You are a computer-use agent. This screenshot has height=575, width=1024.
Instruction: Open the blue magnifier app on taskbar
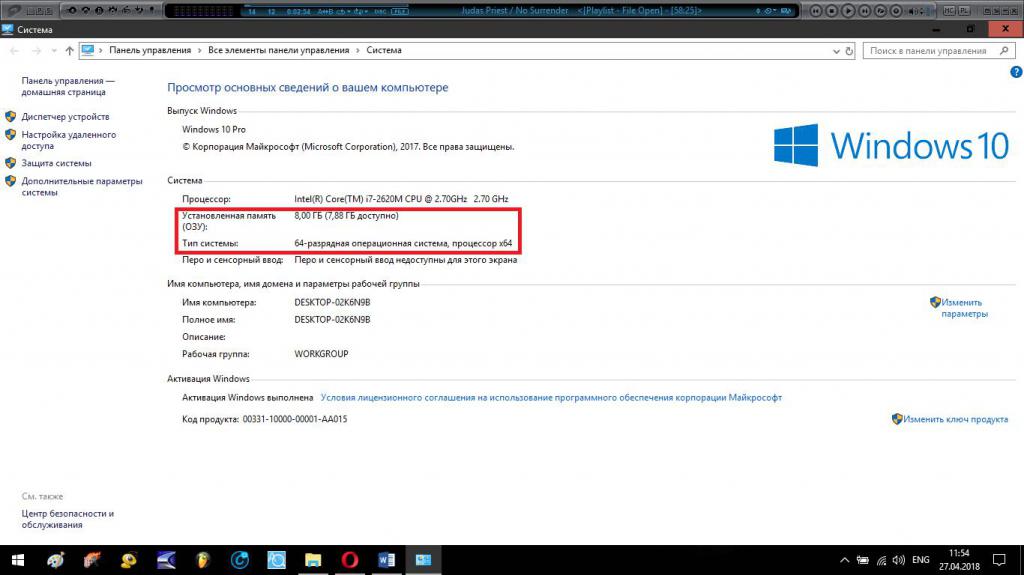276,560
